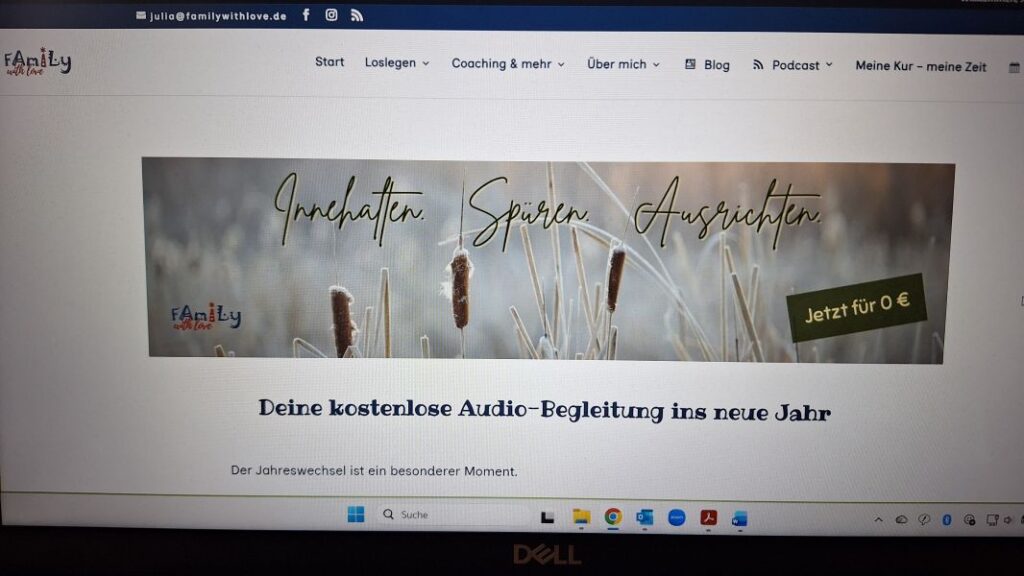Launch Adobe Acrobat from the taskbar
Image resolution: width=1024 pixels, height=576 pixels.
coord(708,518)
